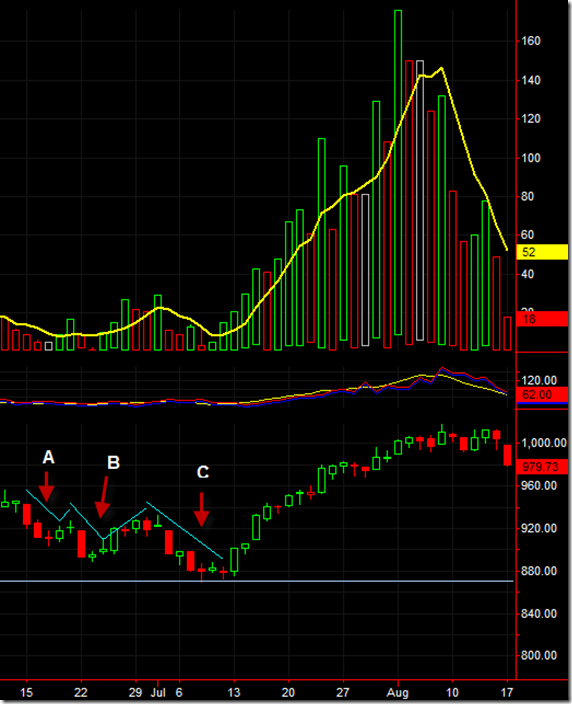Image resolution: width=572 pixels, height=704 pixels.
Task: Click the yellow 52 moving-average value tag
Action: pos(542,252)
